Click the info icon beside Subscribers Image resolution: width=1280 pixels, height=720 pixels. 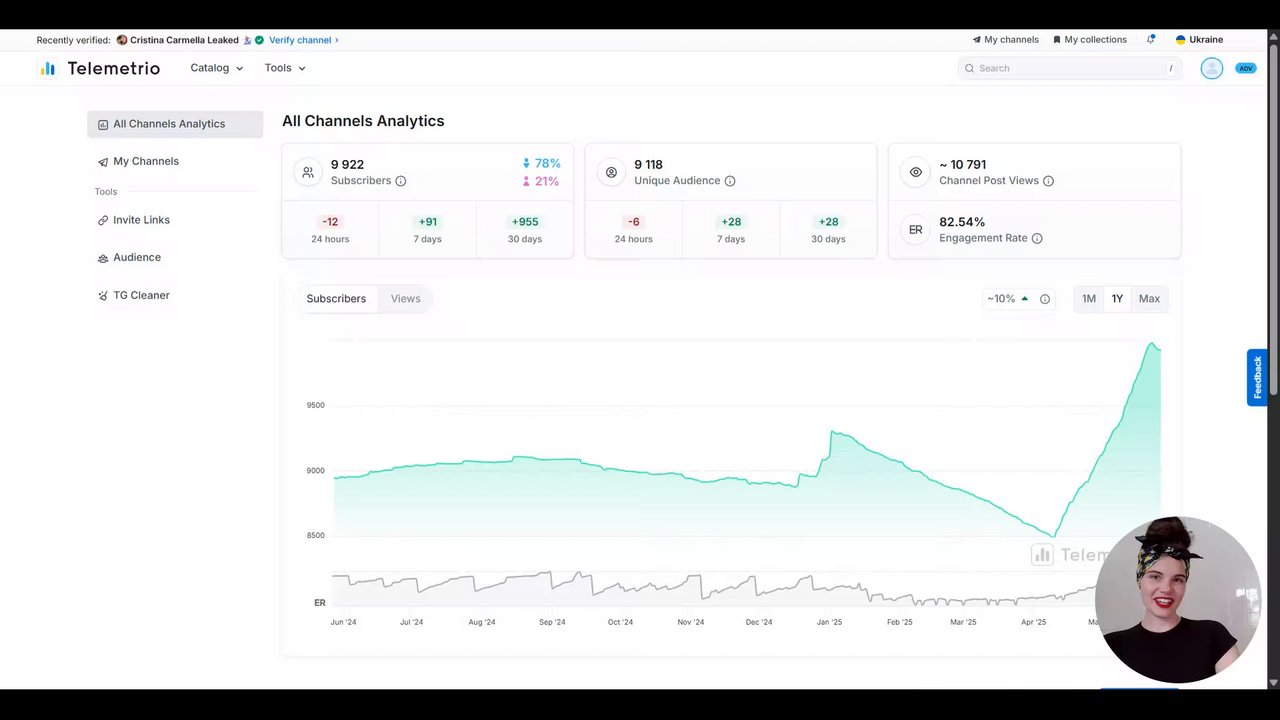(401, 181)
